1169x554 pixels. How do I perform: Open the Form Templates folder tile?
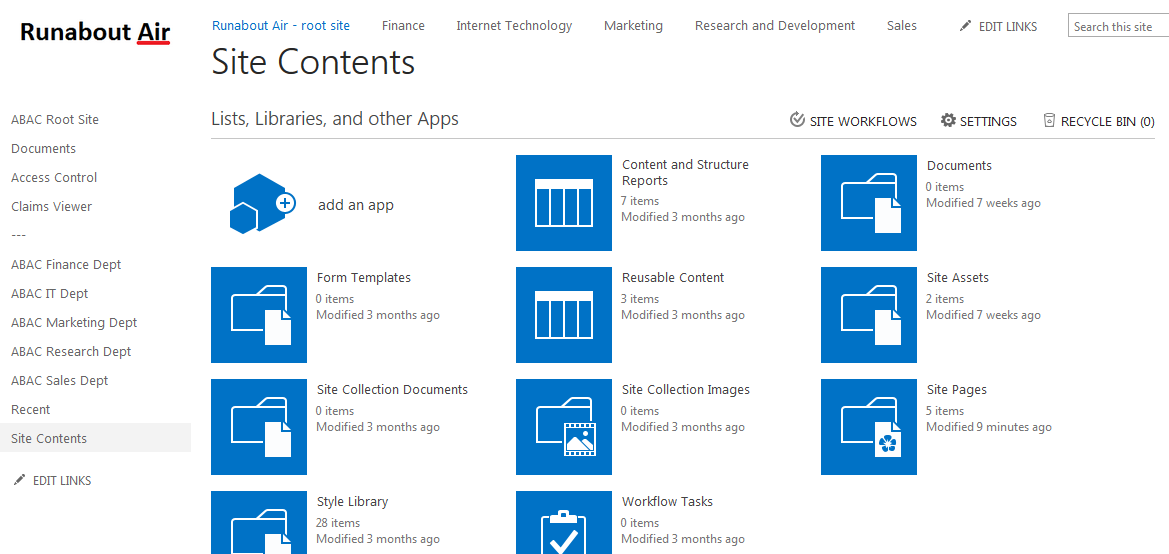click(259, 315)
